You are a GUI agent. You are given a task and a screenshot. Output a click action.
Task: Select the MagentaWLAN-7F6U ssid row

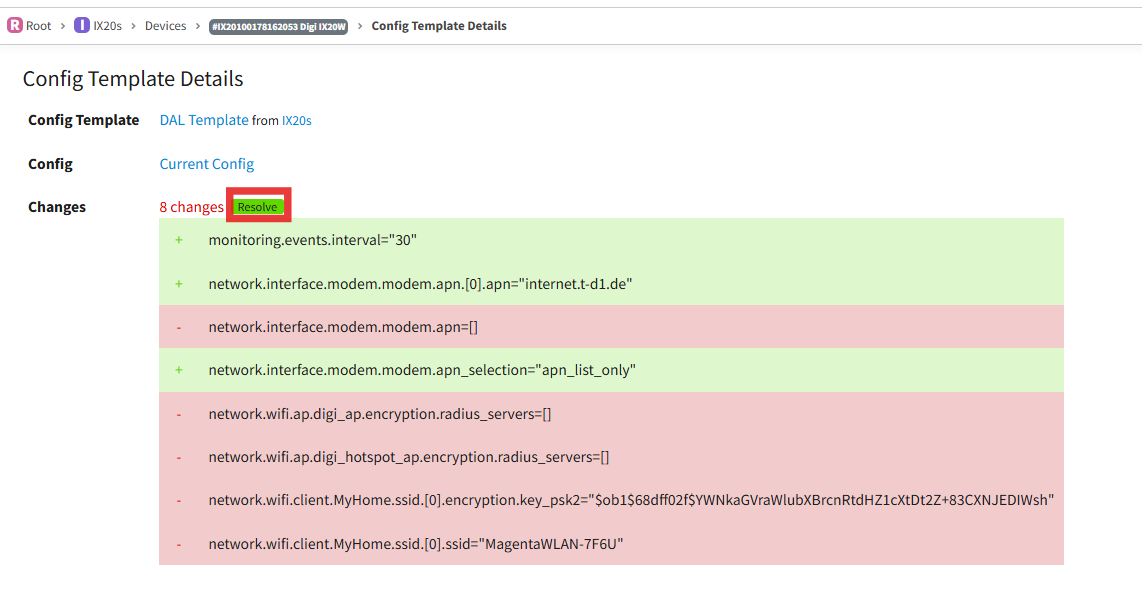tap(611, 543)
